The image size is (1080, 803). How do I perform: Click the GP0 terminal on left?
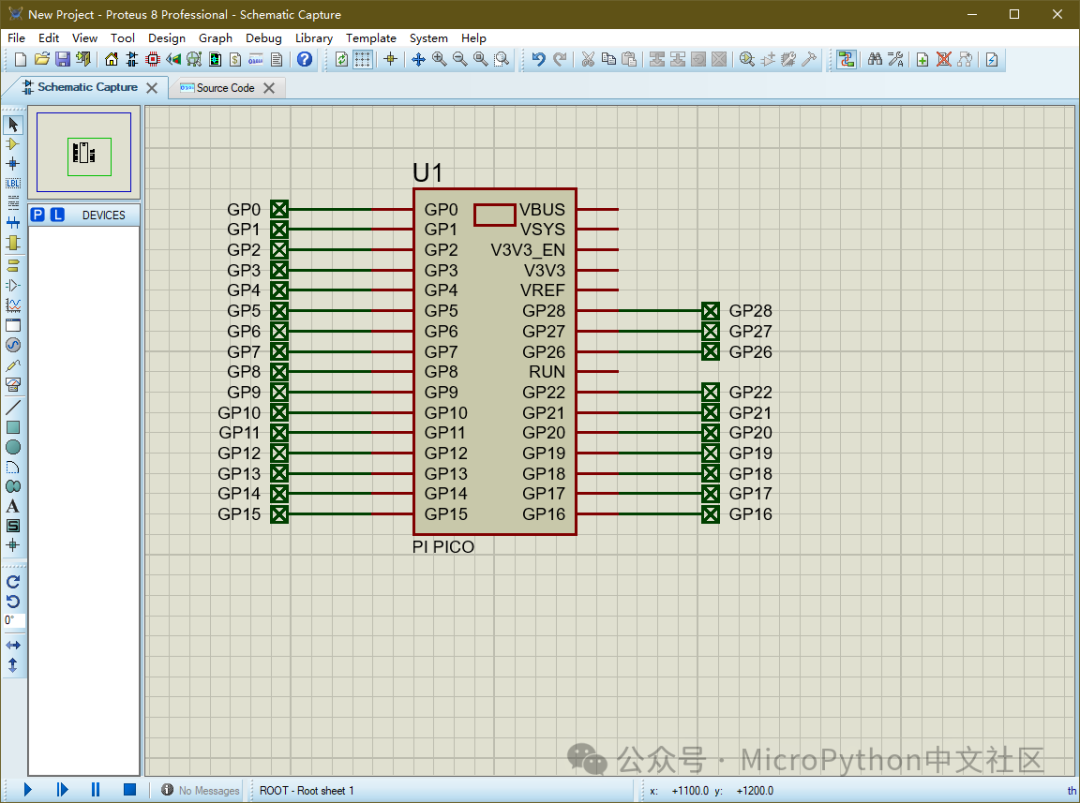[x=279, y=209]
